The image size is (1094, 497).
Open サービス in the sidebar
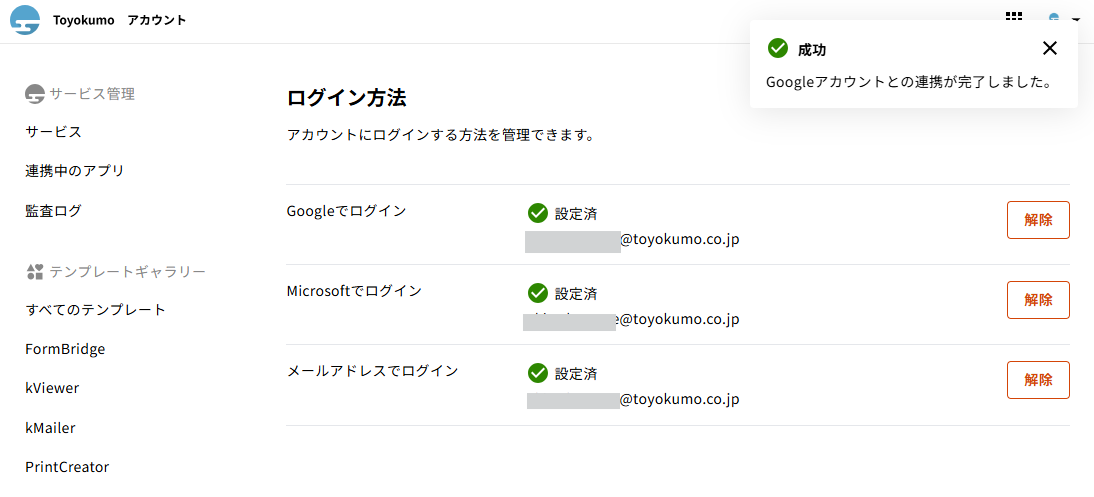(x=53, y=132)
